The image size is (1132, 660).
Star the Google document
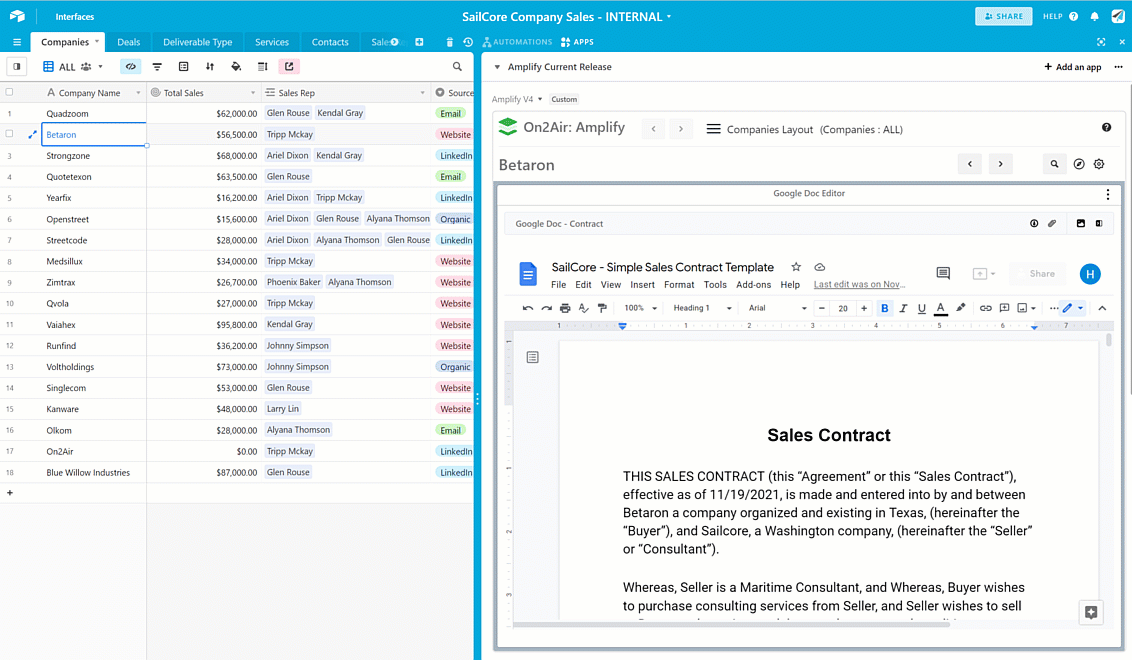(x=796, y=266)
